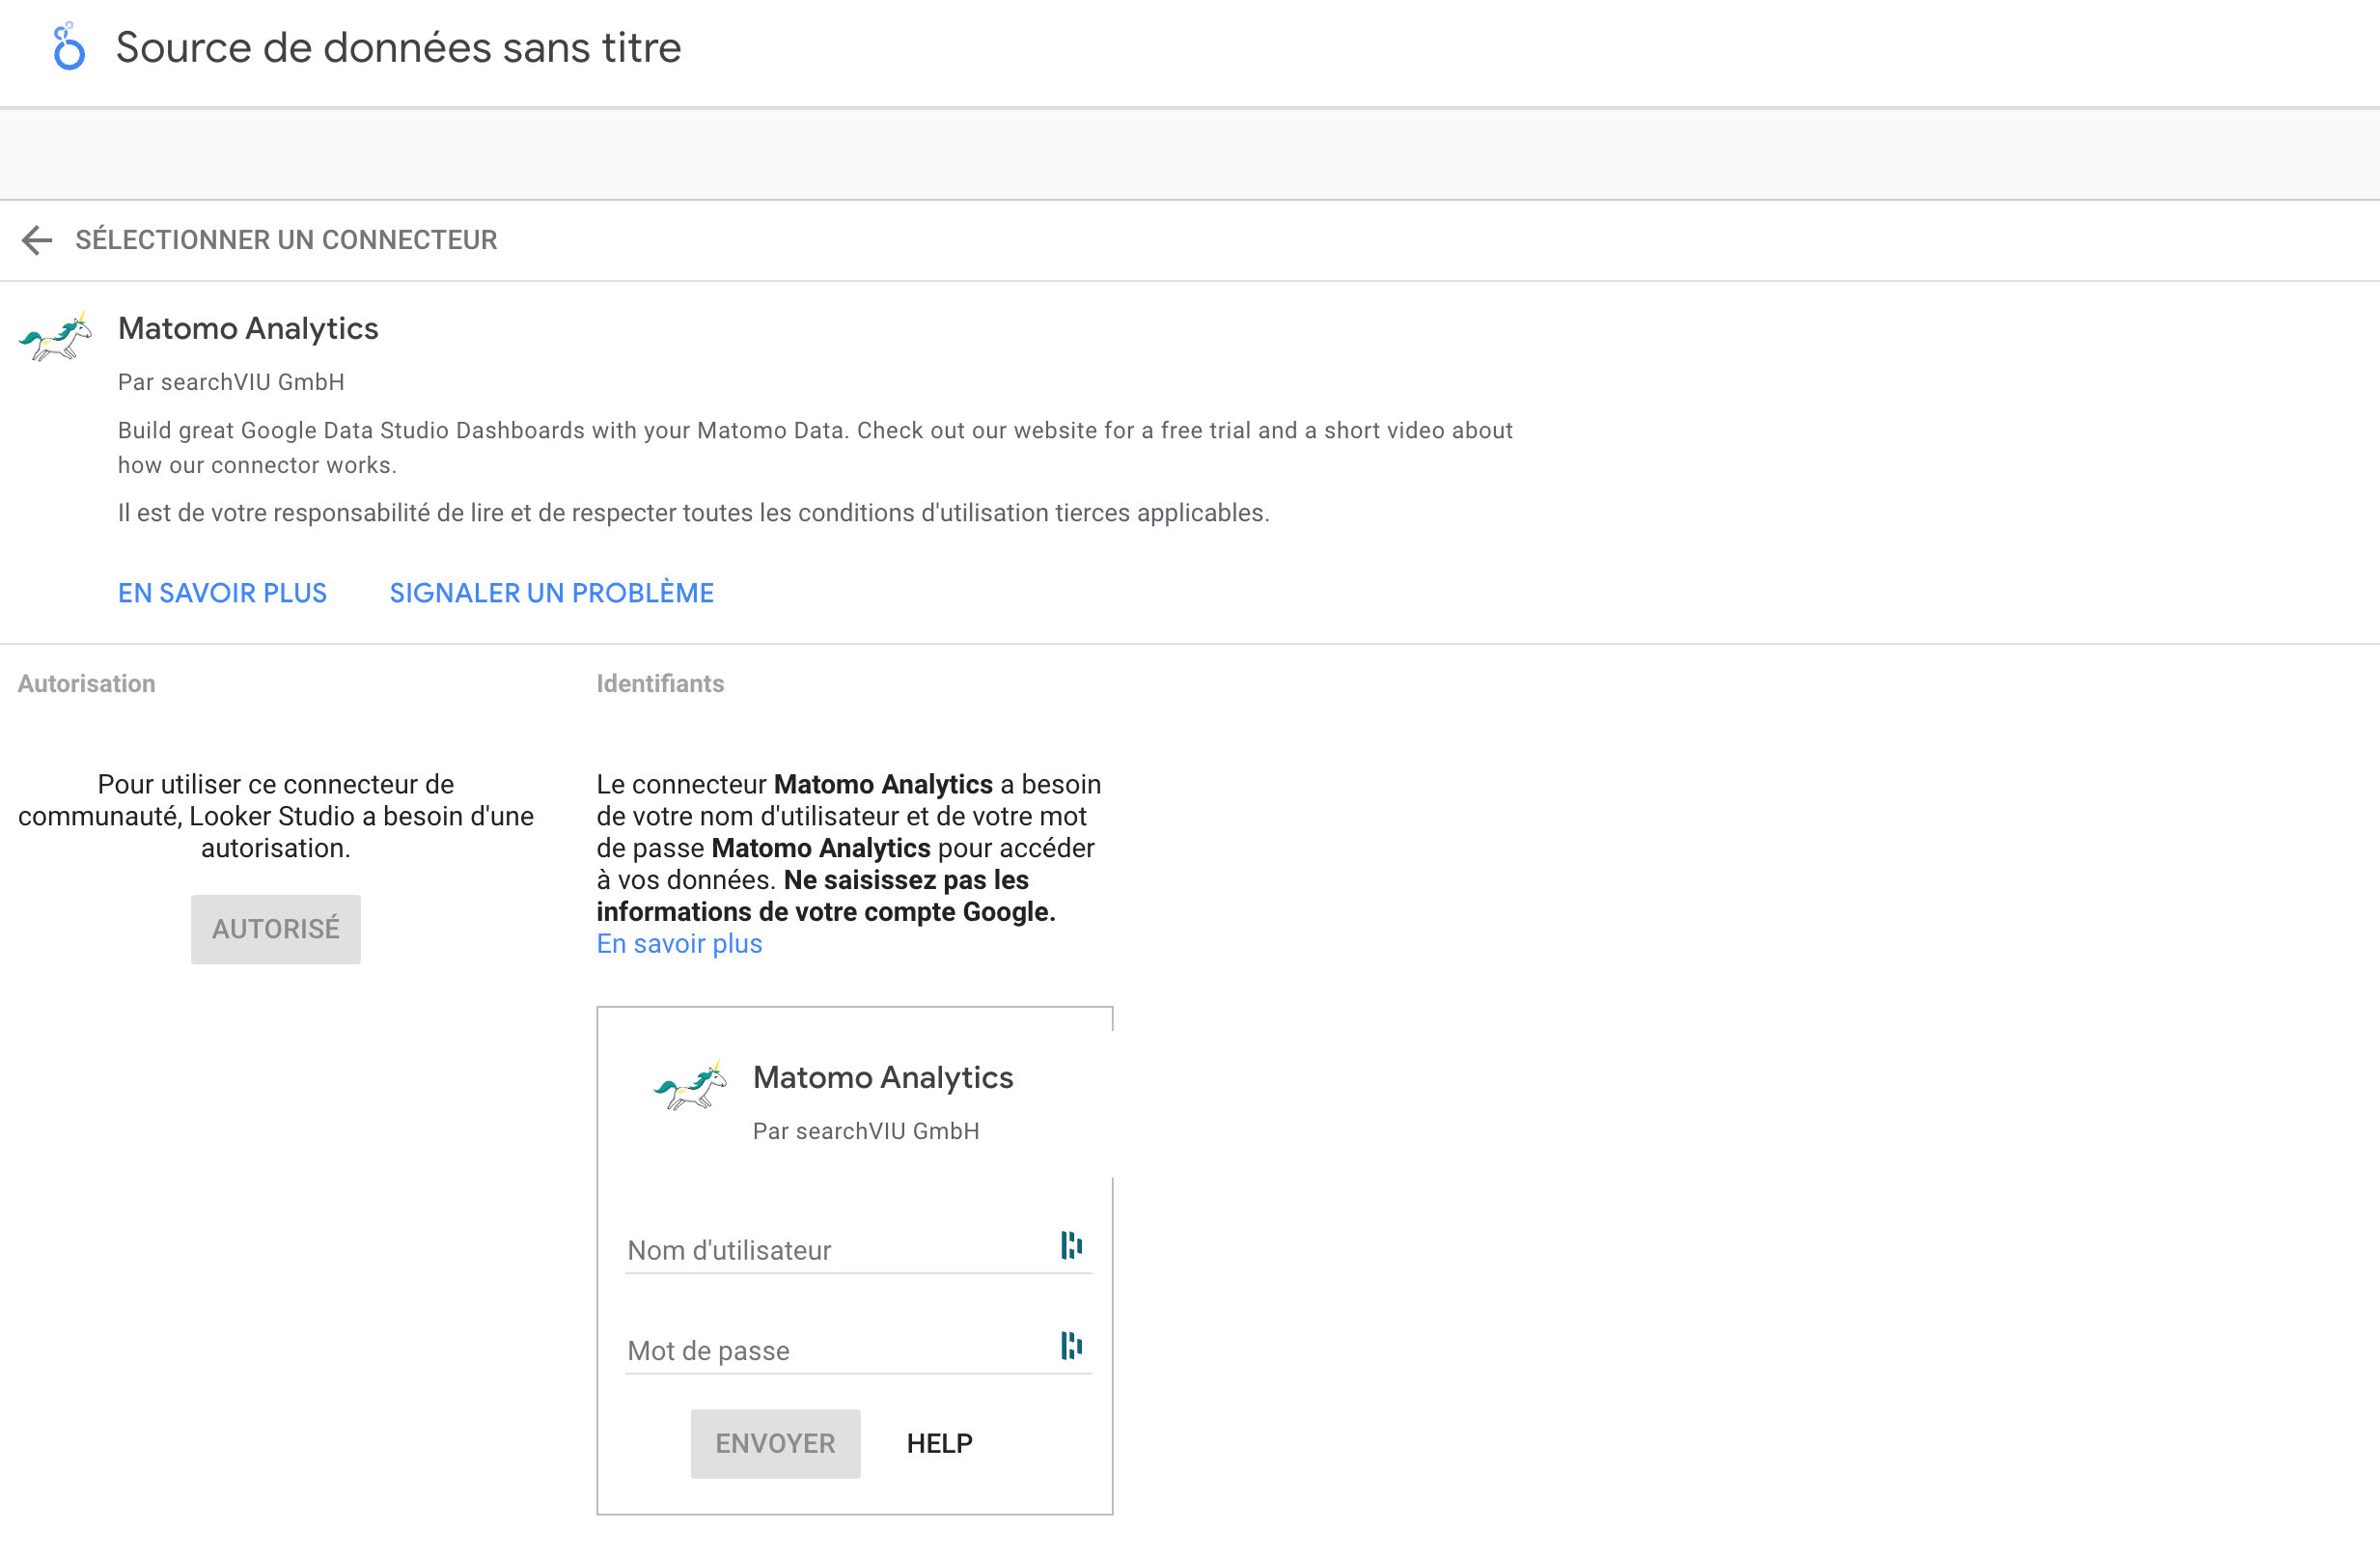Click SÉLECTIONNER UN CONNECTEUR label

click(x=286, y=240)
